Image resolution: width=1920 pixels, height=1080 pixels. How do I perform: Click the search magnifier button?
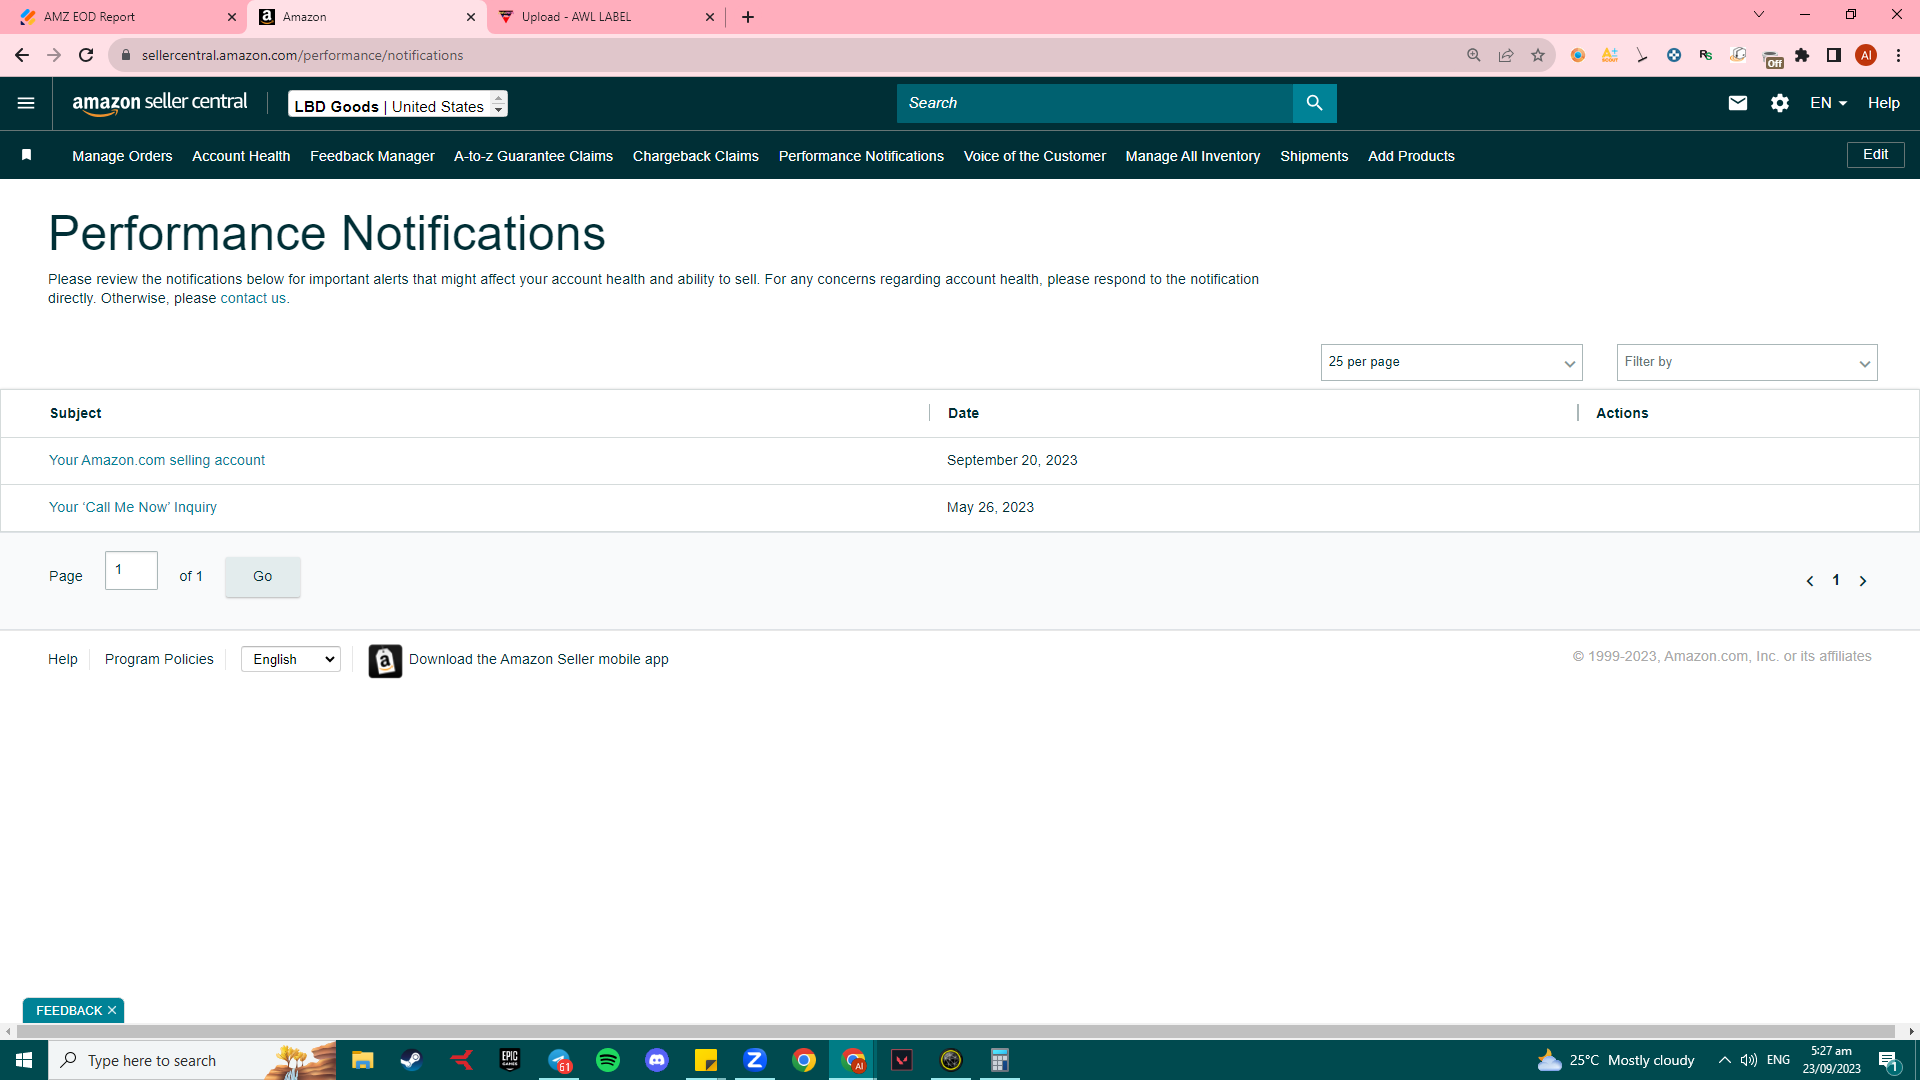[1314, 103]
